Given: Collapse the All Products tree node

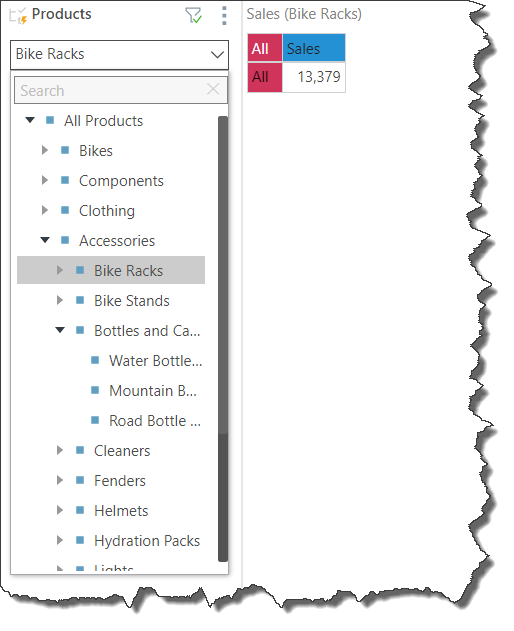Looking at the screenshot, I should [x=30, y=120].
